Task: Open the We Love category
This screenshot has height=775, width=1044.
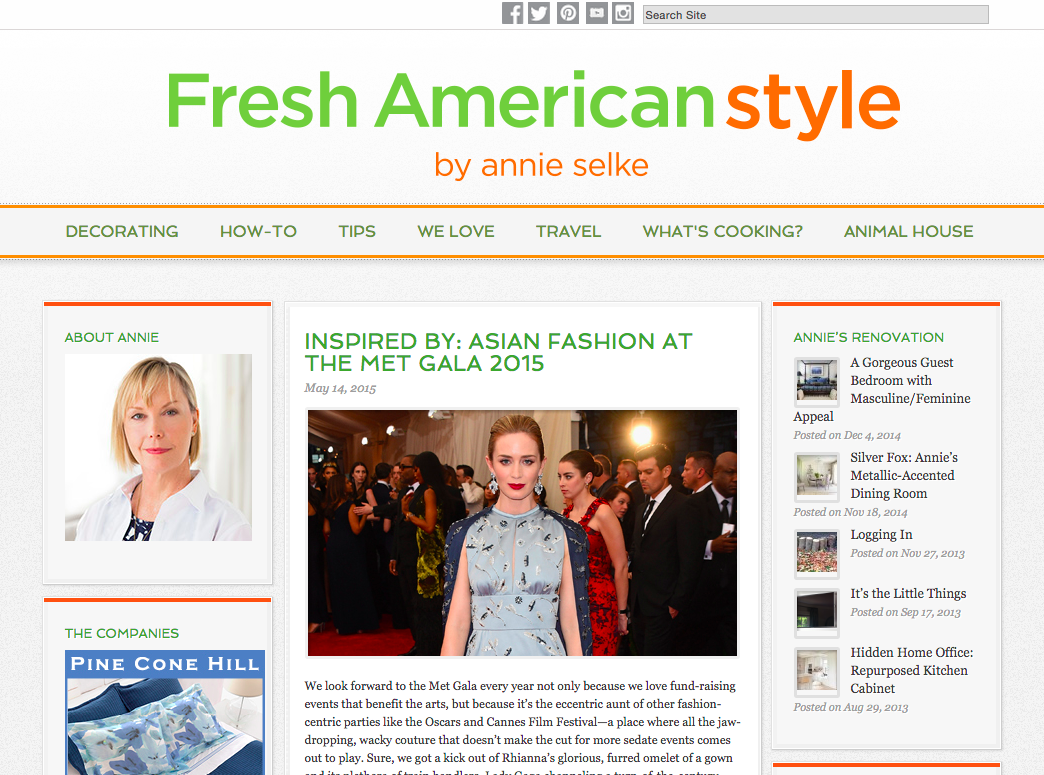Action: tap(456, 231)
